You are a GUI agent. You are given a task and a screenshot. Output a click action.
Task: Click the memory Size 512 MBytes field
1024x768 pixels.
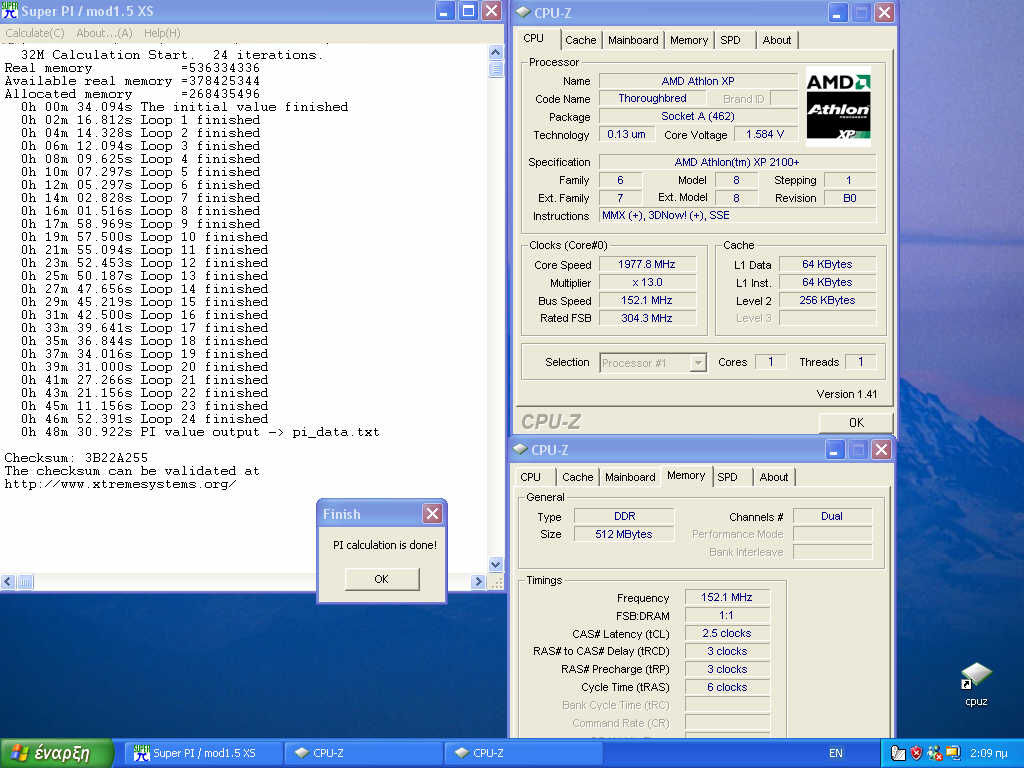pyautogui.click(x=624, y=534)
